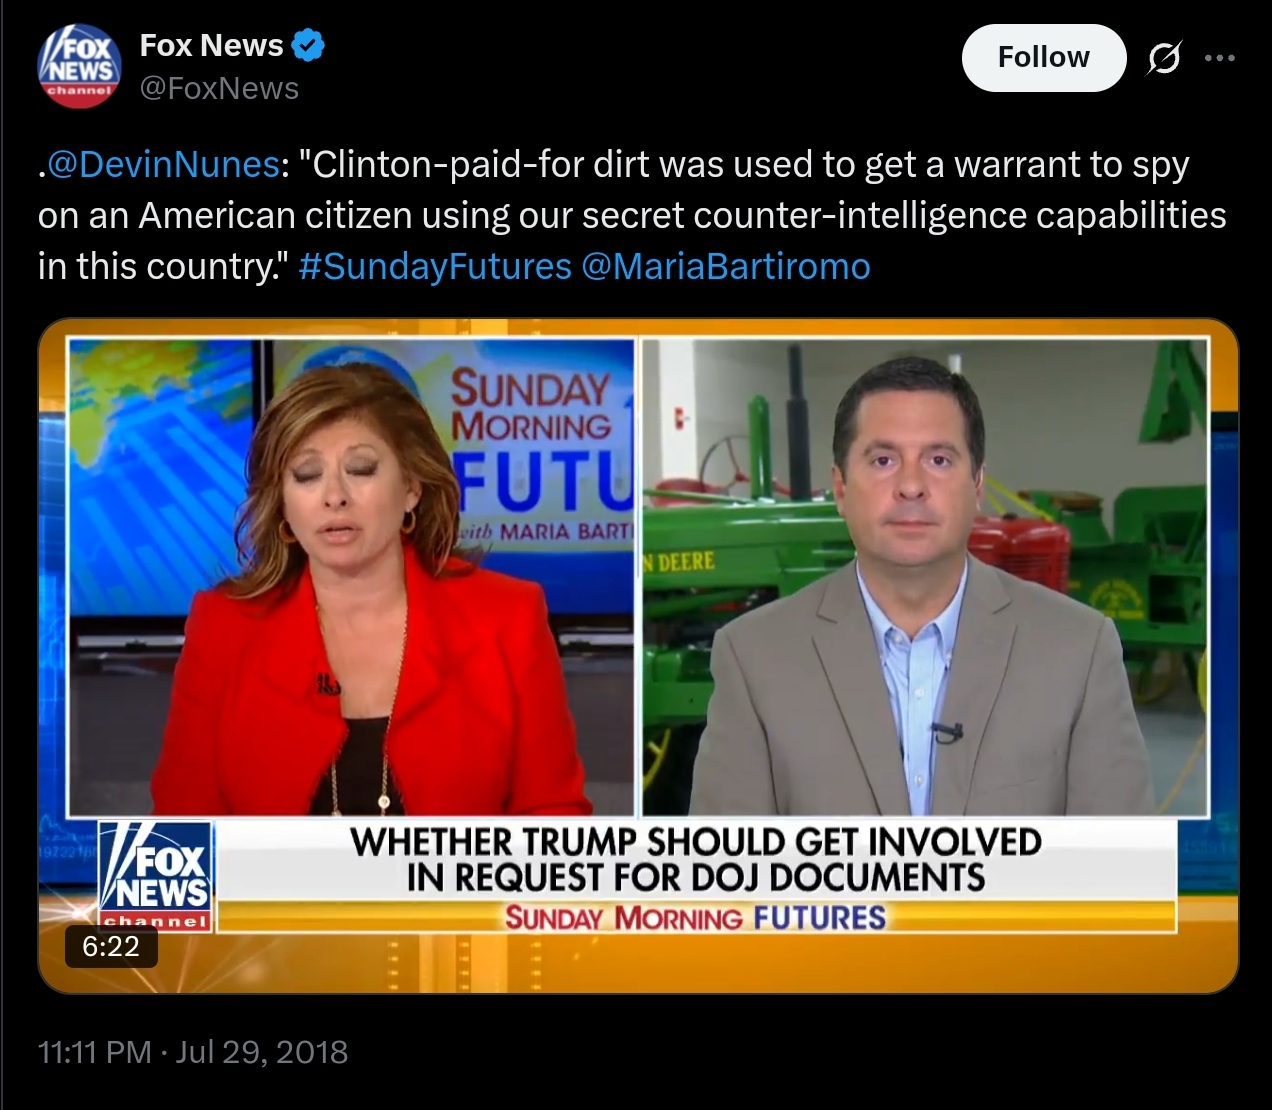The height and width of the screenshot is (1110, 1272).
Task: Click the @FoxNews handle text
Action: pyautogui.click(x=219, y=88)
